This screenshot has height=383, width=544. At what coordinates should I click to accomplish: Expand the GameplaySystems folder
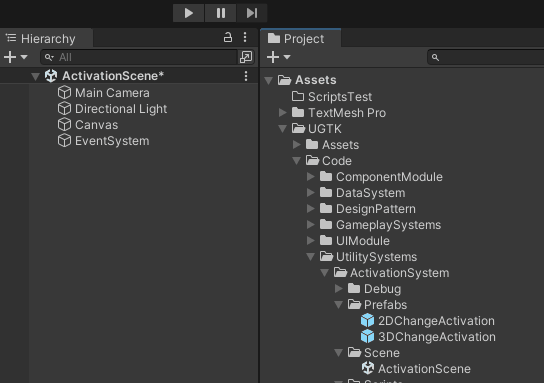[311, 224]
